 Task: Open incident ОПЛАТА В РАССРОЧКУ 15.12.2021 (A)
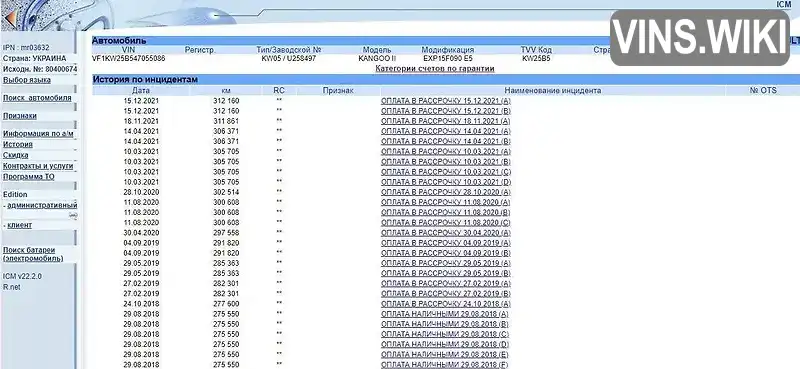445,101
